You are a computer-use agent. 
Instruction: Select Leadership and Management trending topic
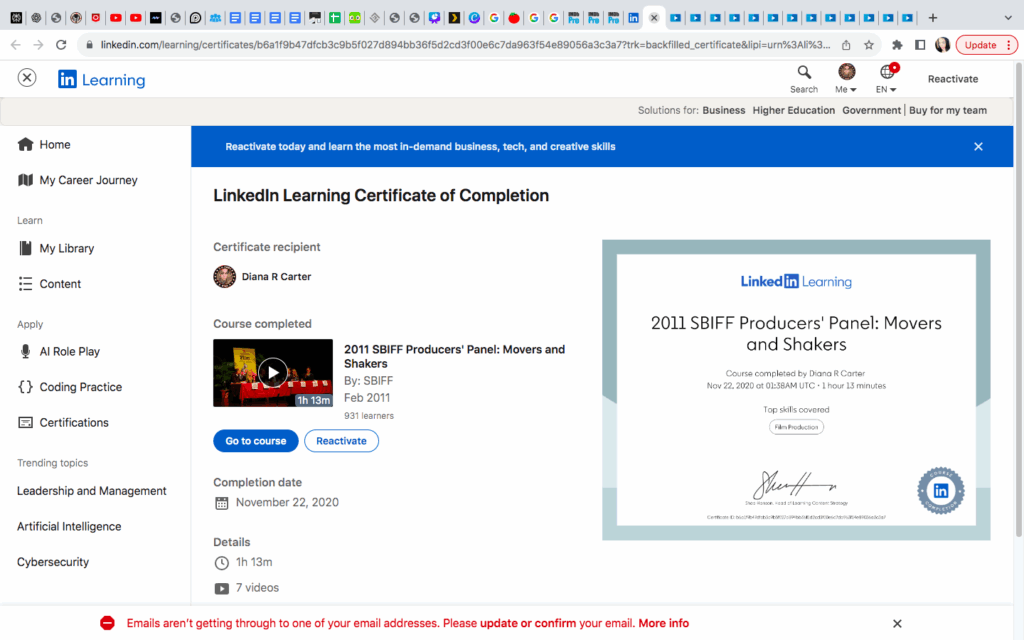(91, 491)
